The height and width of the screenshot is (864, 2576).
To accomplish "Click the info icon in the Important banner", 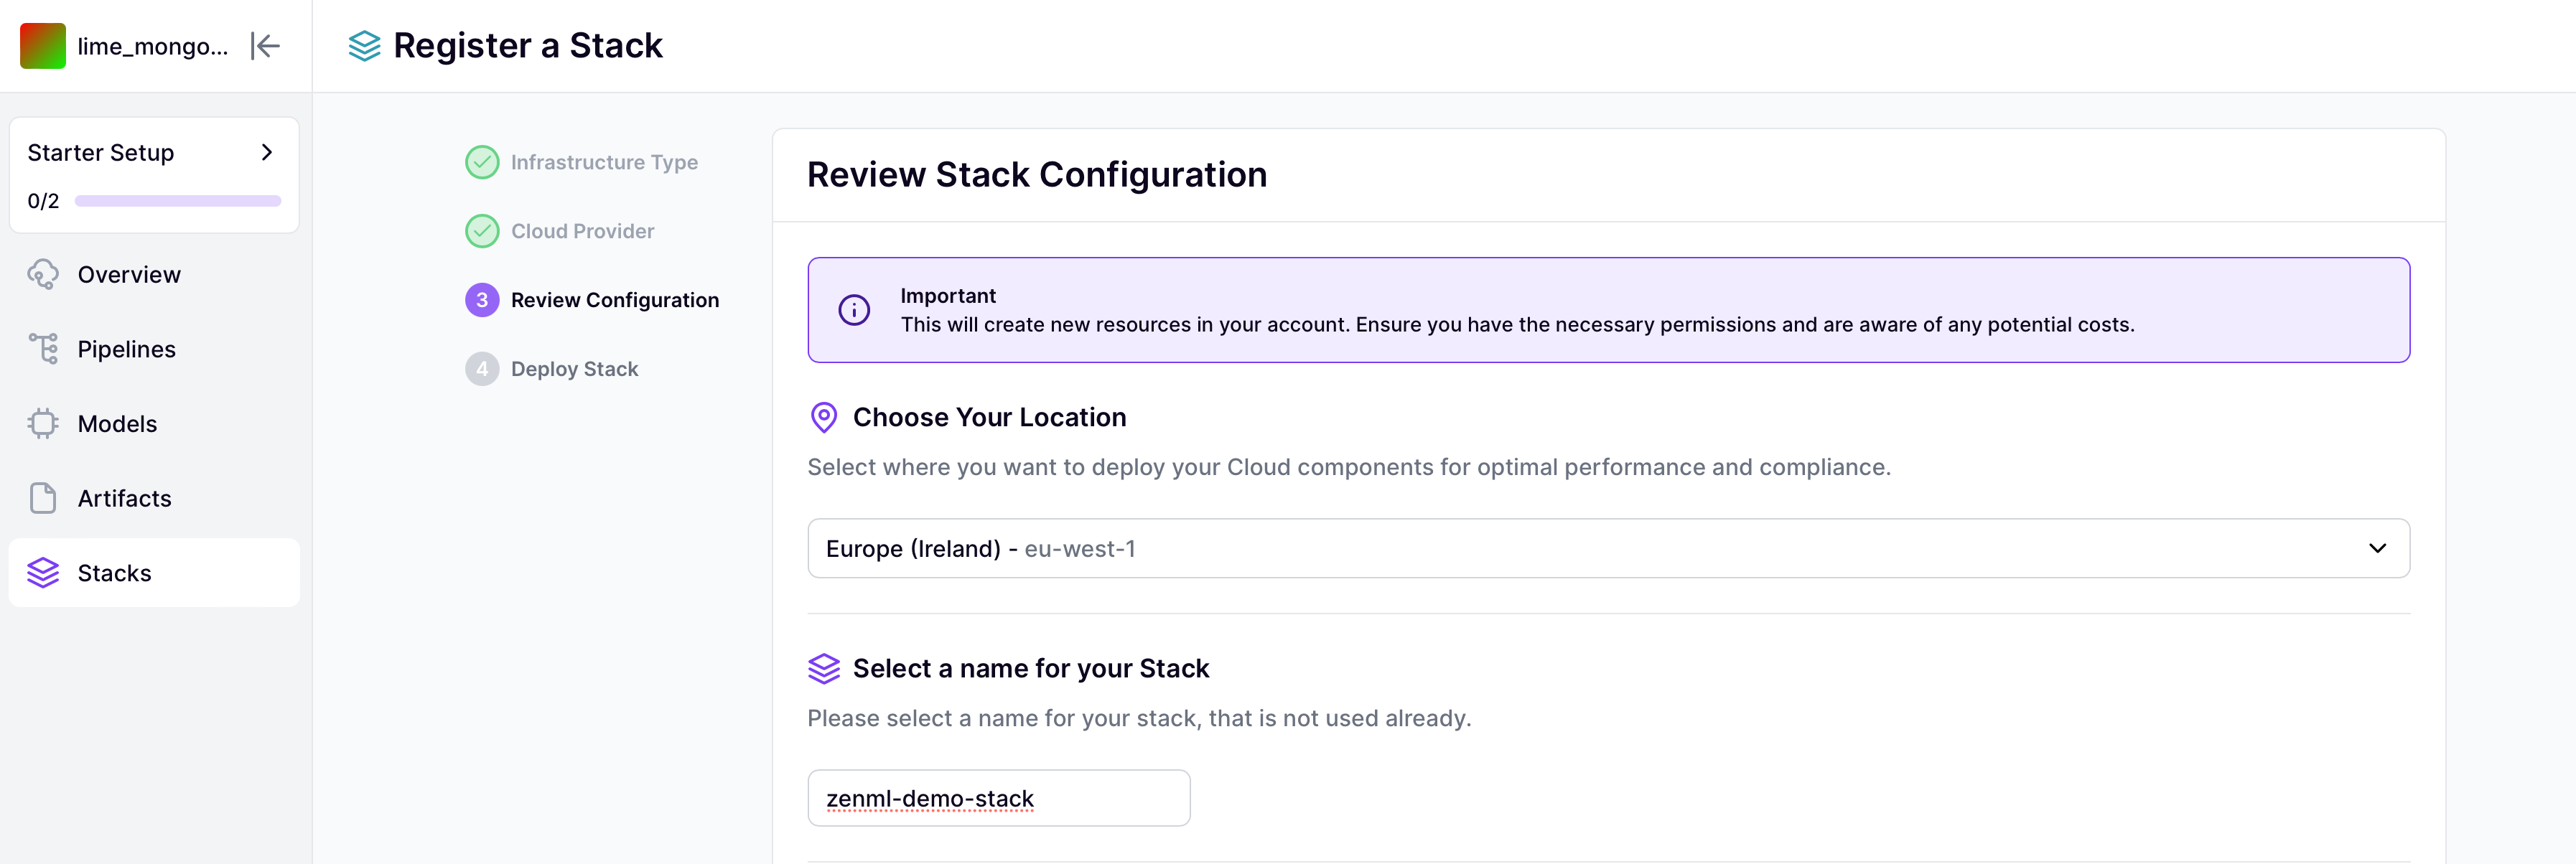I will coord(854,310).
